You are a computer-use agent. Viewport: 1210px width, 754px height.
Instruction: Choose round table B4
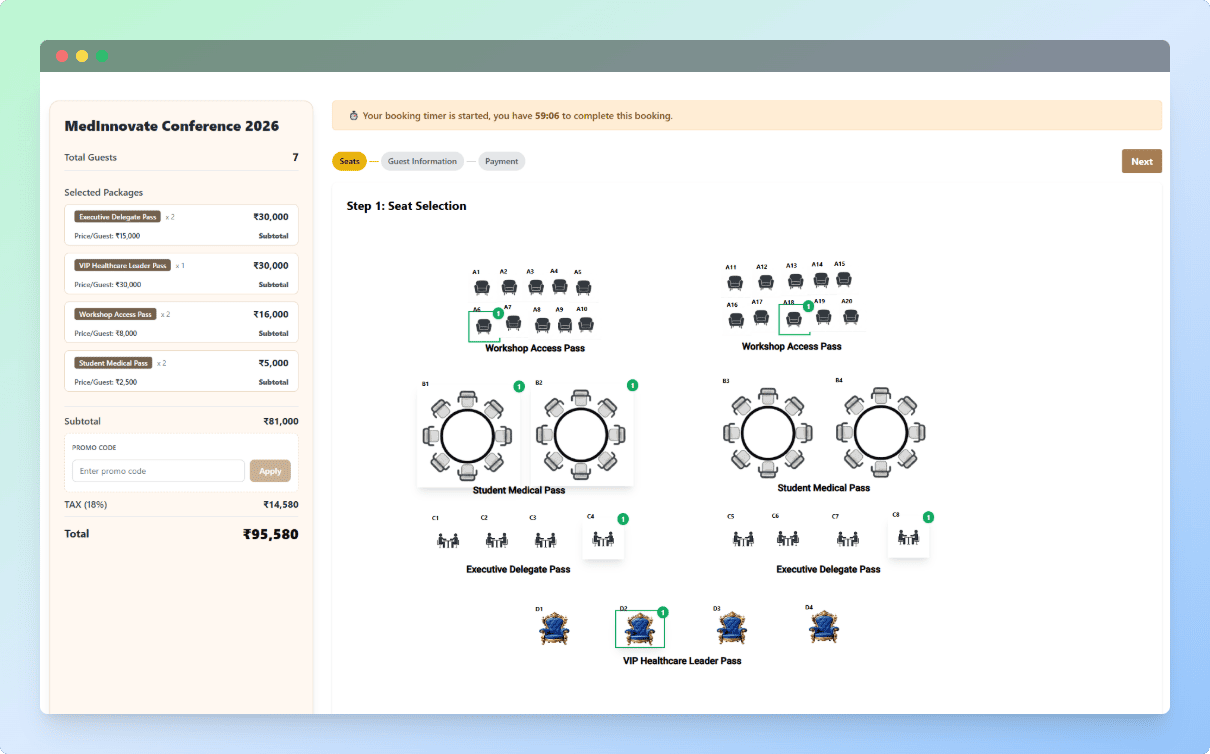coord(881,433)
